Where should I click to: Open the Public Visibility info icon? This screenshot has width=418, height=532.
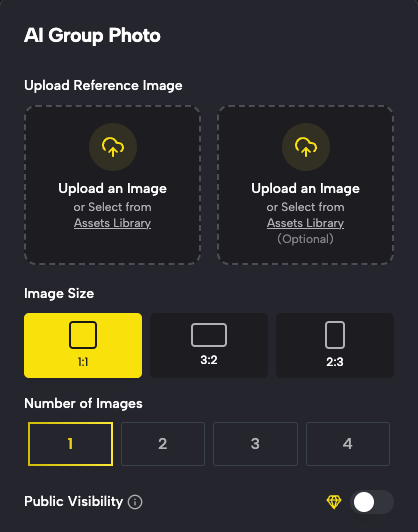point(135,502)
